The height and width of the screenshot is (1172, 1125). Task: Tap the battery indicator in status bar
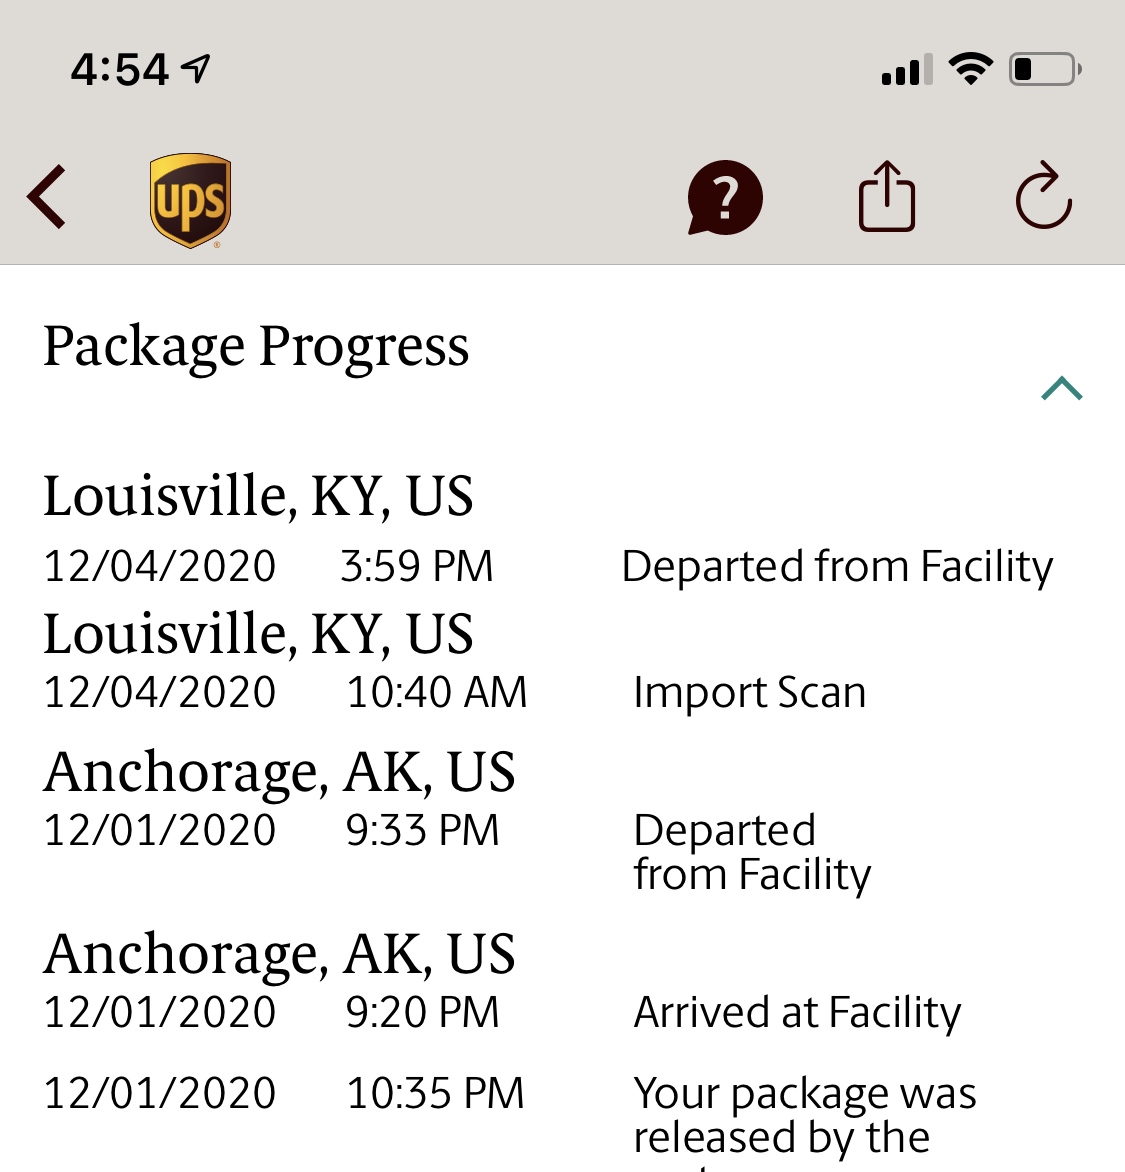pyautogui.click(x=1045, y=70)
